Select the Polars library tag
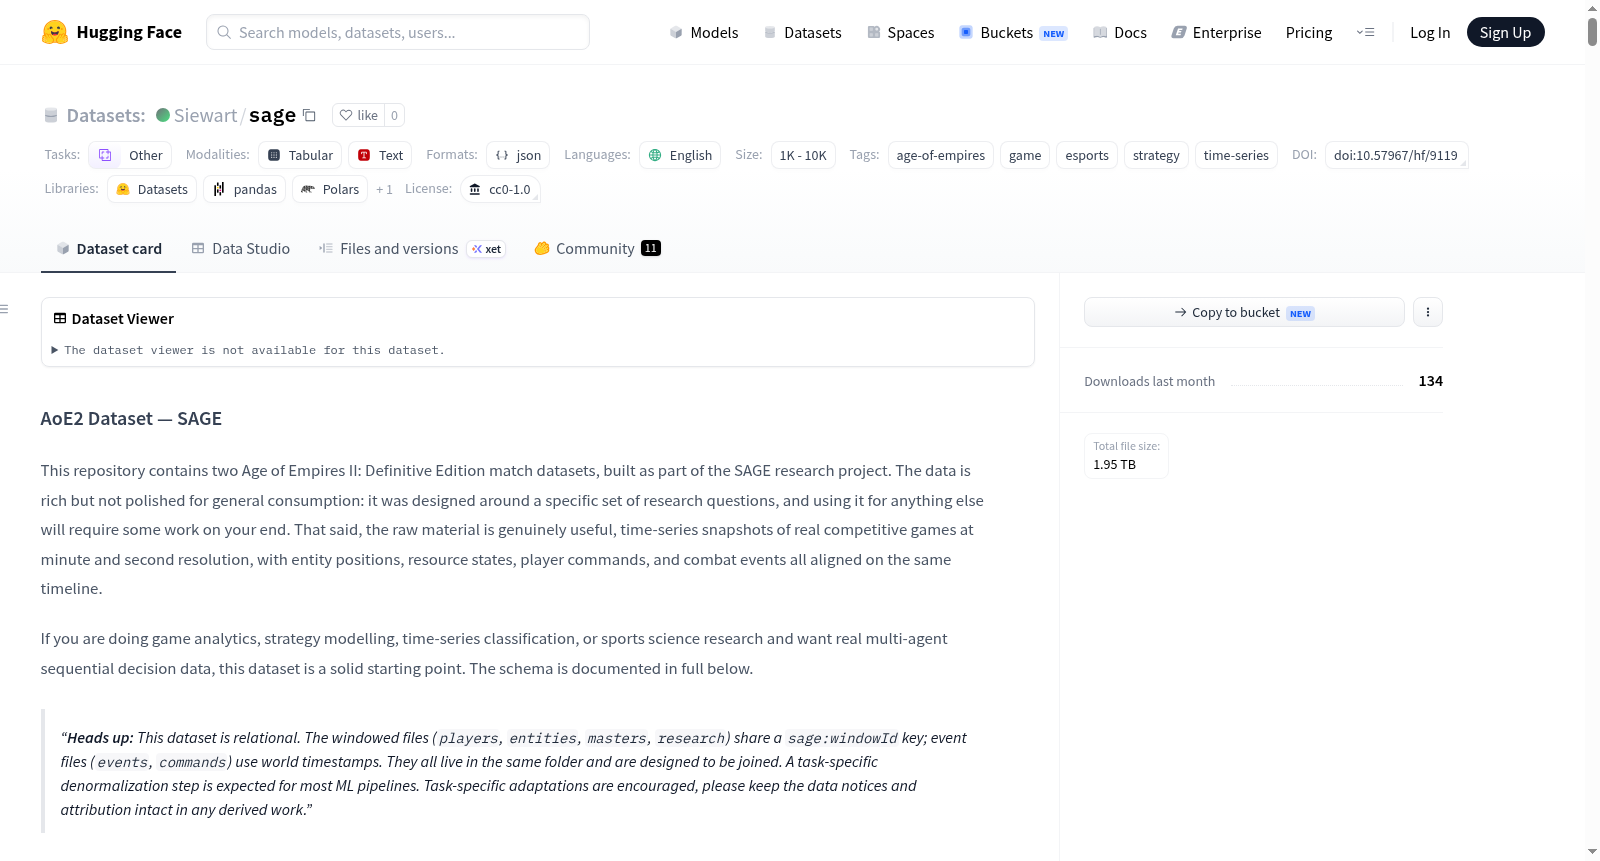This screenshot has height=861, width=1600. coord(330,189)
